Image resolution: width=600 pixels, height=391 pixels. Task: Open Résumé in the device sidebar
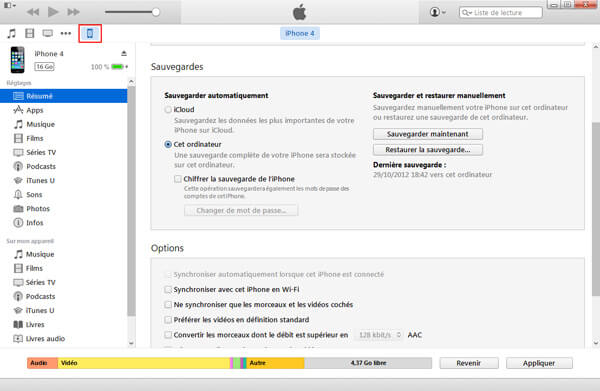(x=64, y=96)
